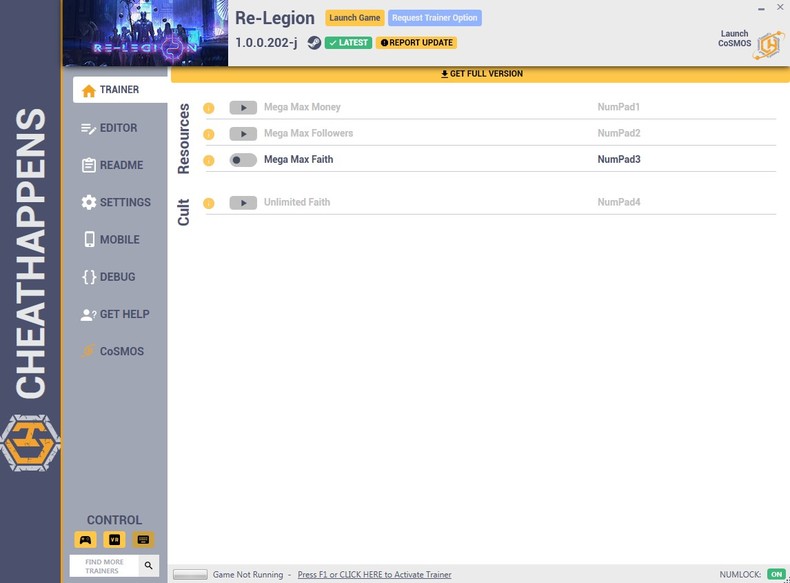
Task: Click the GET FULL VERSION banner
Action: (x=481, y=74)
